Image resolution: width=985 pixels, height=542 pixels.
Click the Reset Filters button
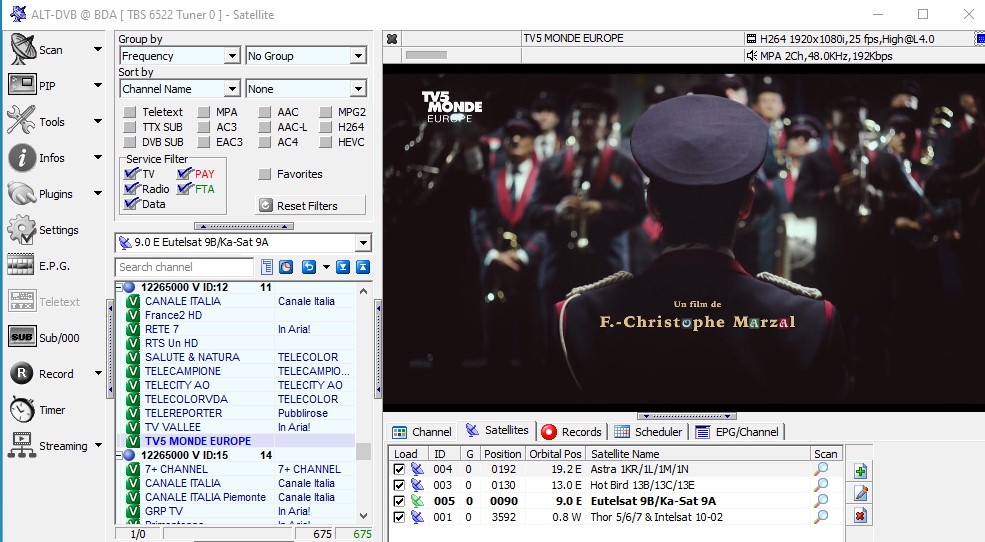(x=310, y=205)
